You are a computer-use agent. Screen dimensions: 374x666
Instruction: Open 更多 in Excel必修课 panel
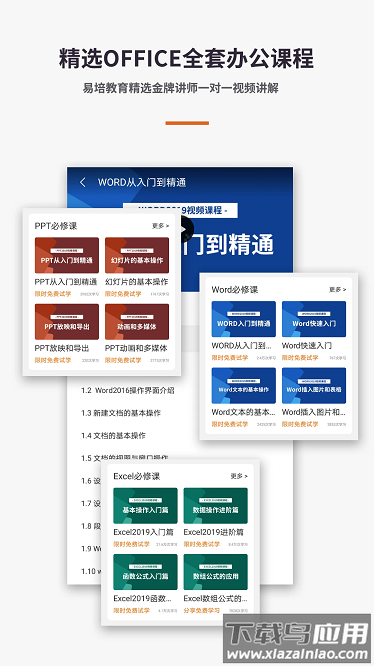coord(239,476)
